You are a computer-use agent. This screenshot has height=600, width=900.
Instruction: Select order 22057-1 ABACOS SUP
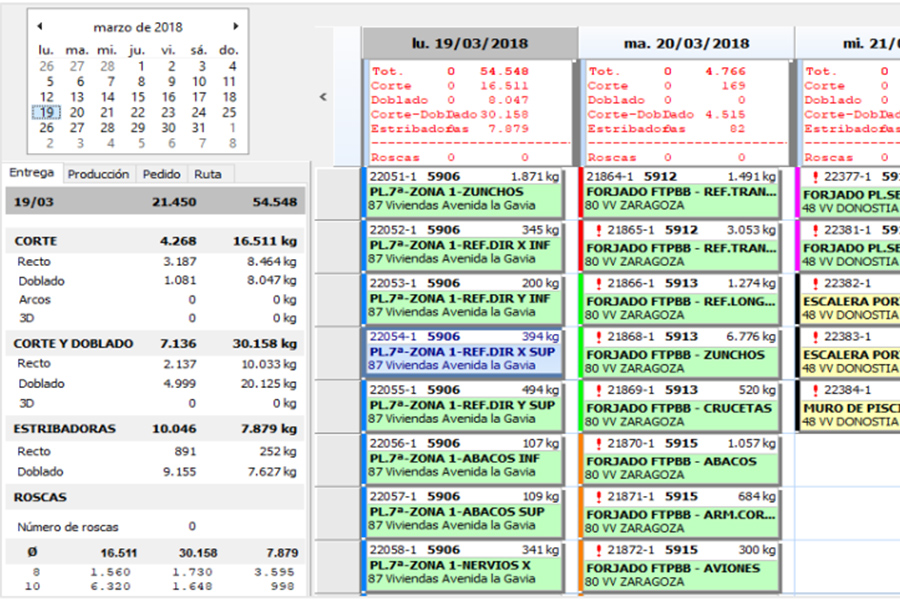(464, 512)
